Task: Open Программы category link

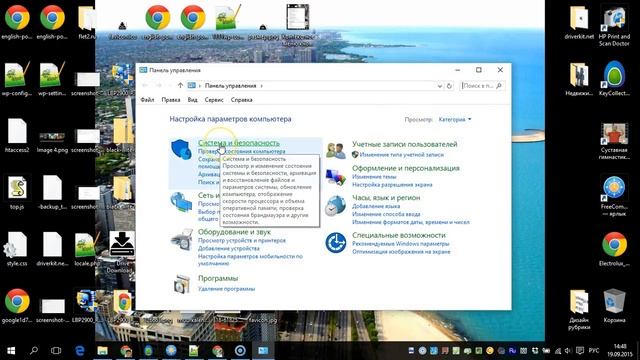Action: point(218,278)
